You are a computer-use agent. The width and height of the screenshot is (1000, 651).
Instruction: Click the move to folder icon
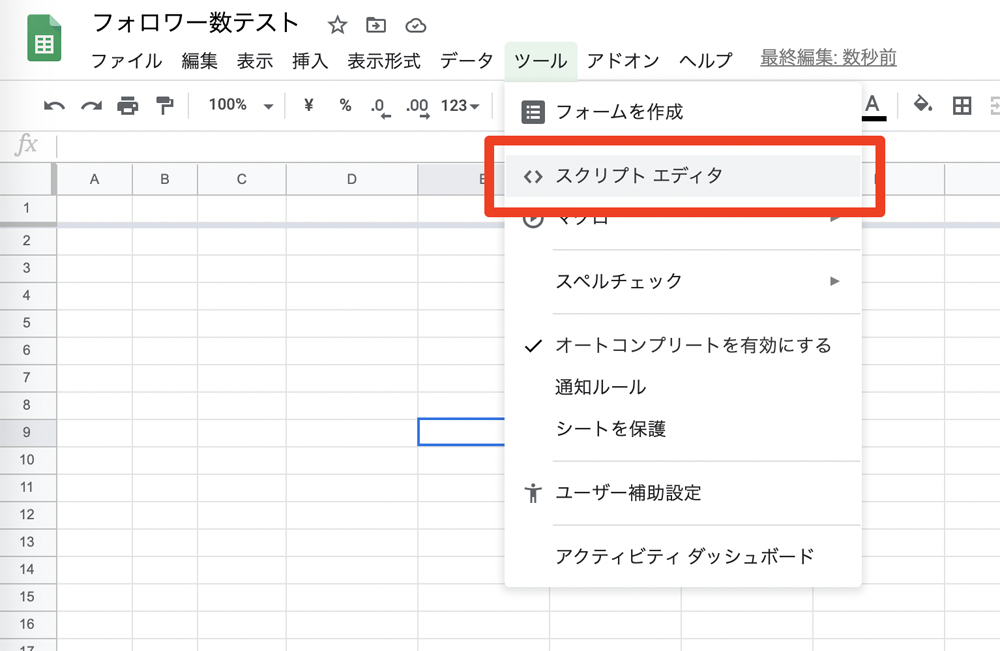click(x=376, y=26)
